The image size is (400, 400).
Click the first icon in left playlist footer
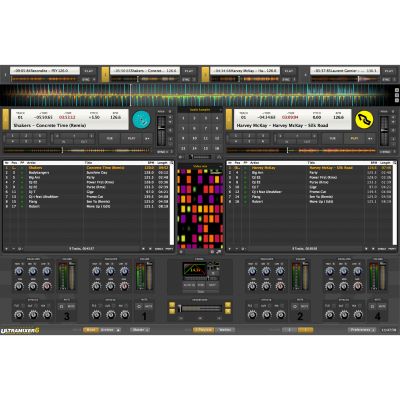pos(6,249)
